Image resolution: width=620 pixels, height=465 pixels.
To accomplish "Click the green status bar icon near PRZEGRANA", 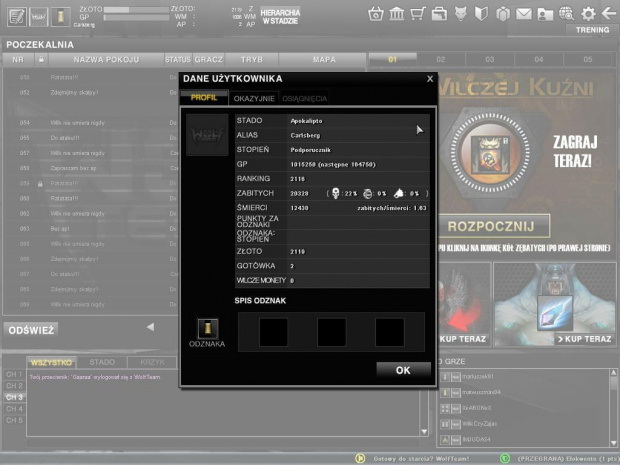I will pyautogui.click(x=505, y=458).
